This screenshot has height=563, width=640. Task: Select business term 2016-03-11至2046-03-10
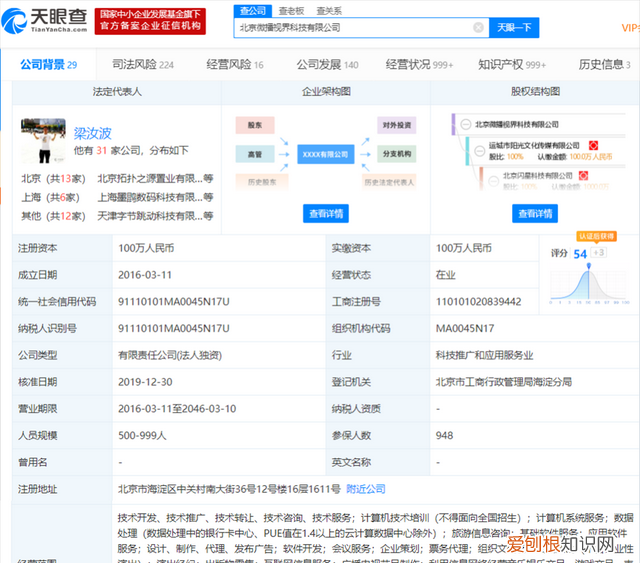(x=177, y=409)
